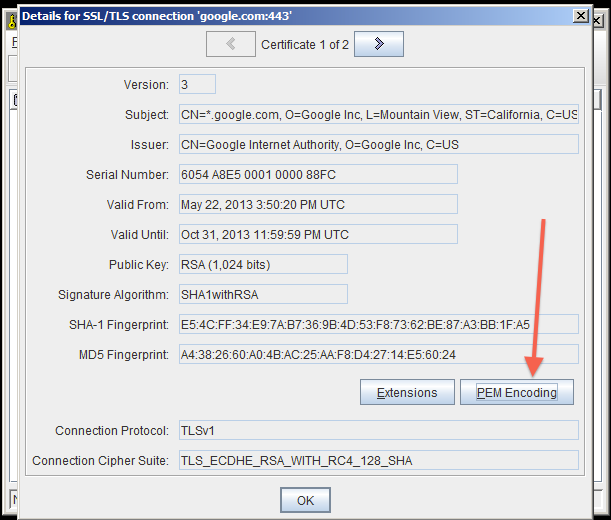Go to next certificate with right arrow
Screen dimensions: 611x520
point(379,44)
